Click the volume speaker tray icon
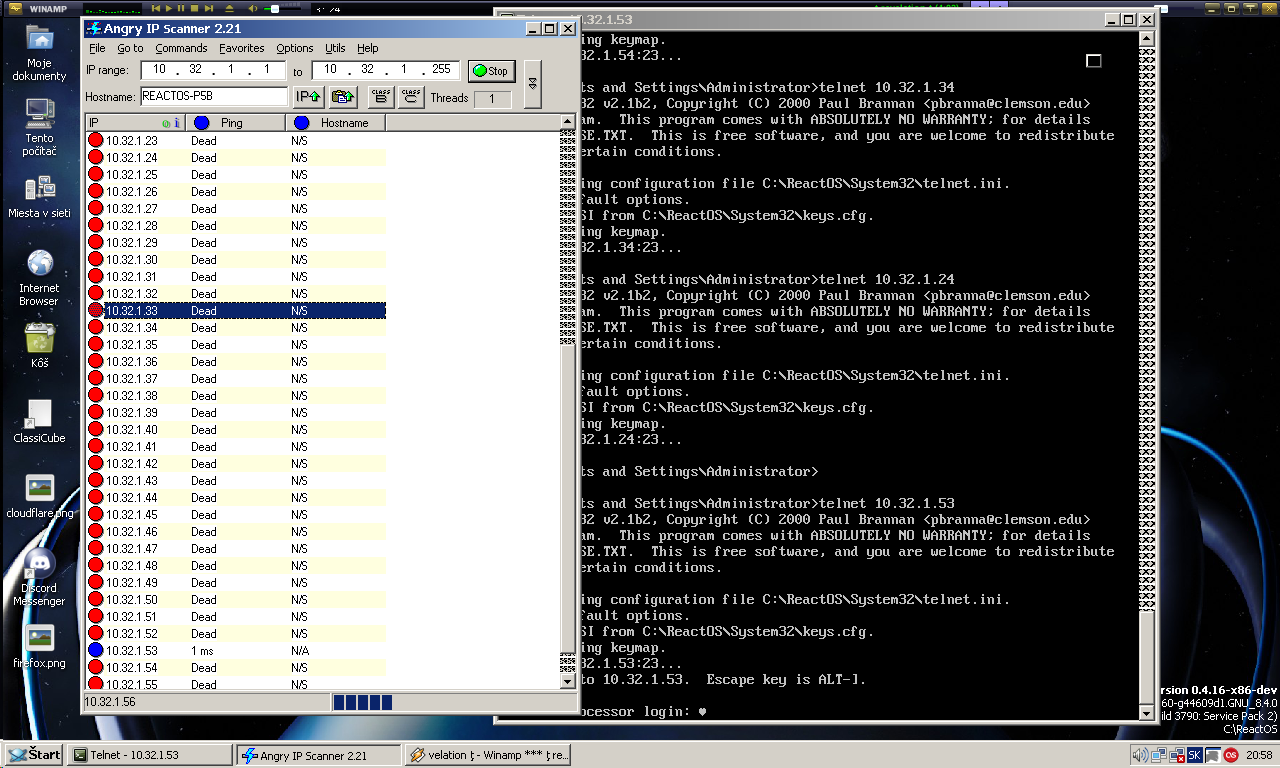The image size is (1280, 768). coord(1140,755)
